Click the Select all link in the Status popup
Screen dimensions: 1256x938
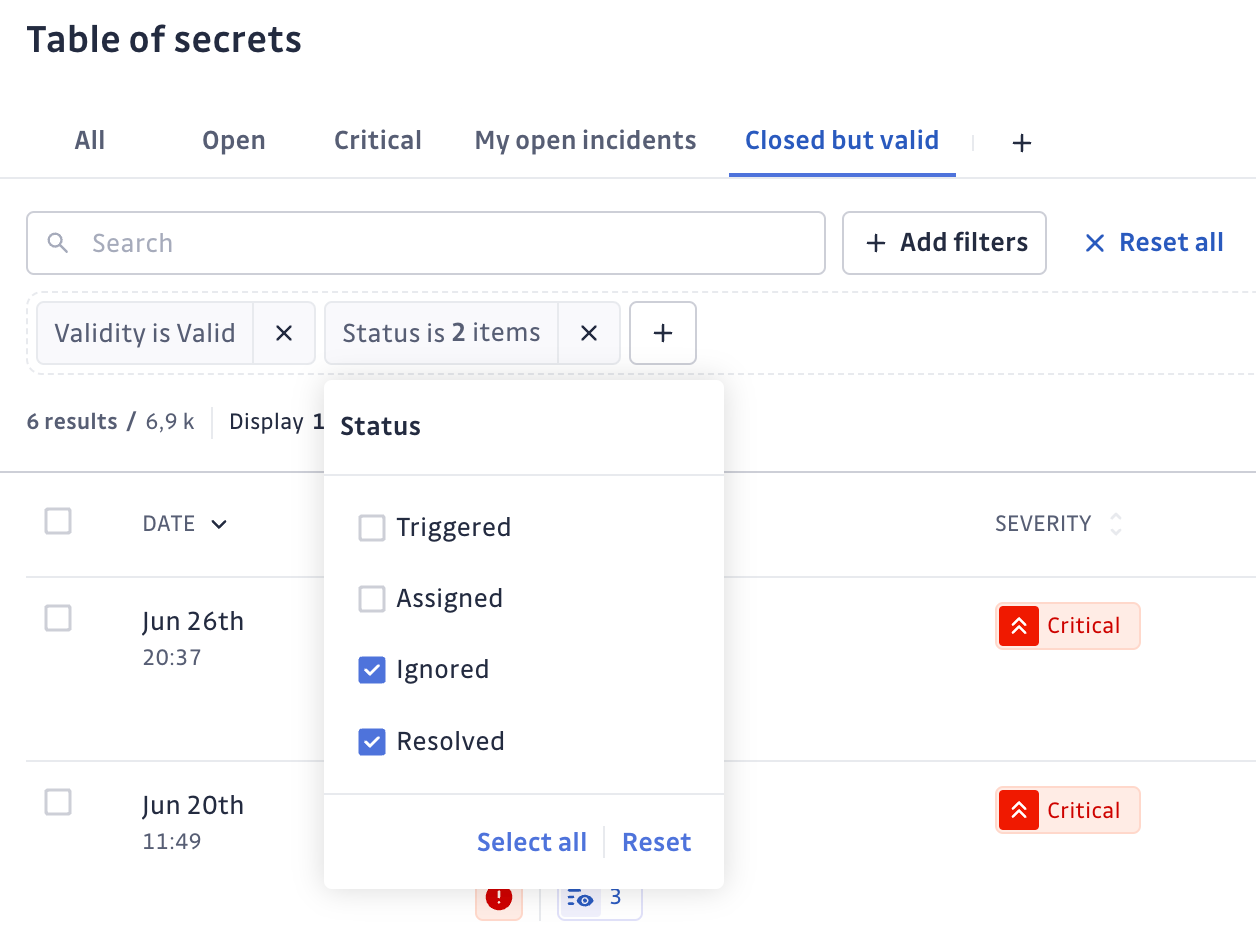pos(531,841)
